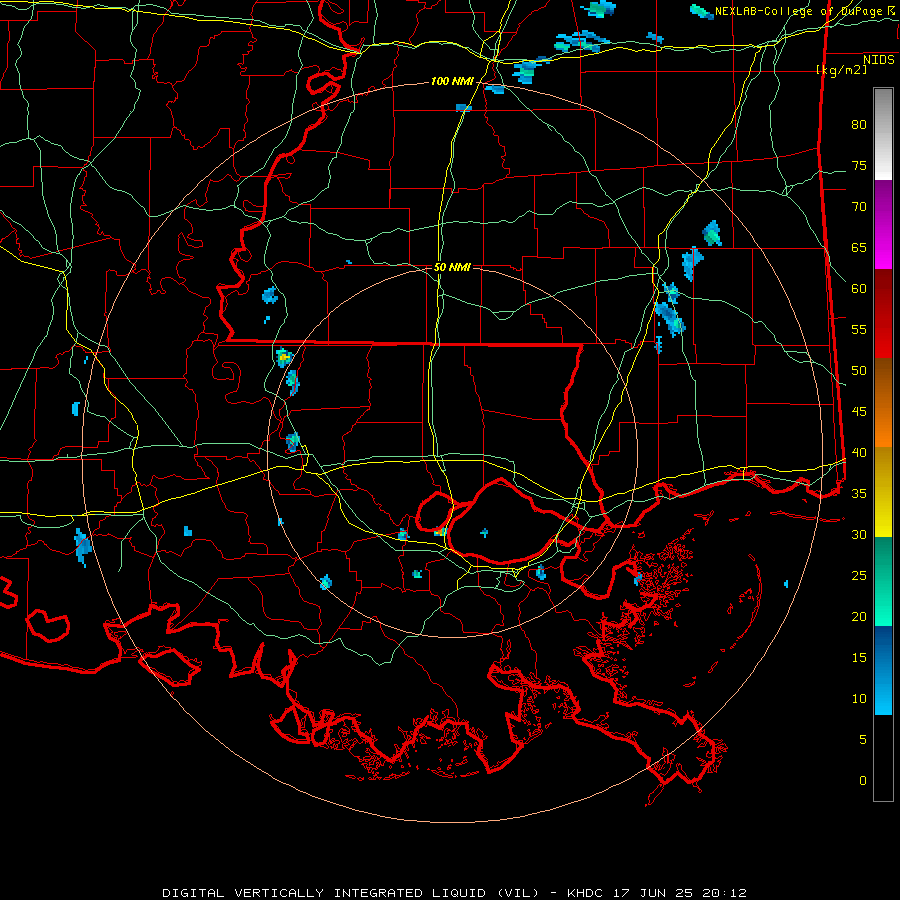
Task: Click the legend value 45
Action: (859, 412)
